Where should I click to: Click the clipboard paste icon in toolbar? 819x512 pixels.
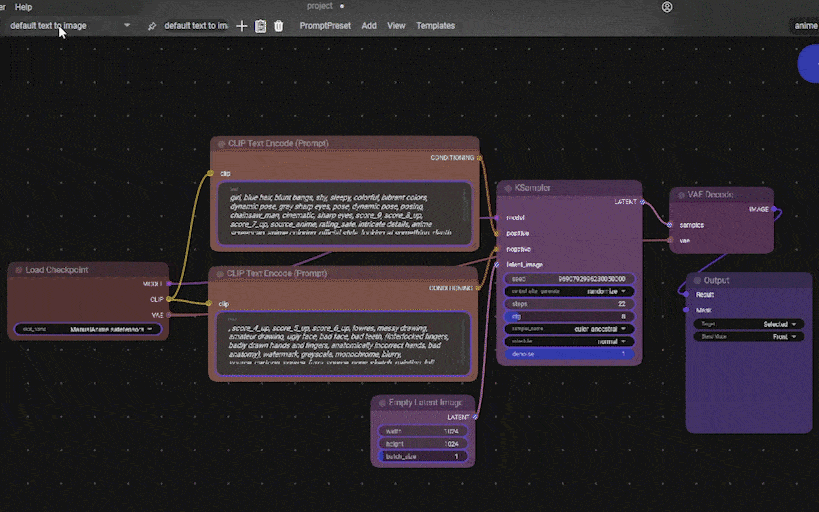tap(260, 26)
